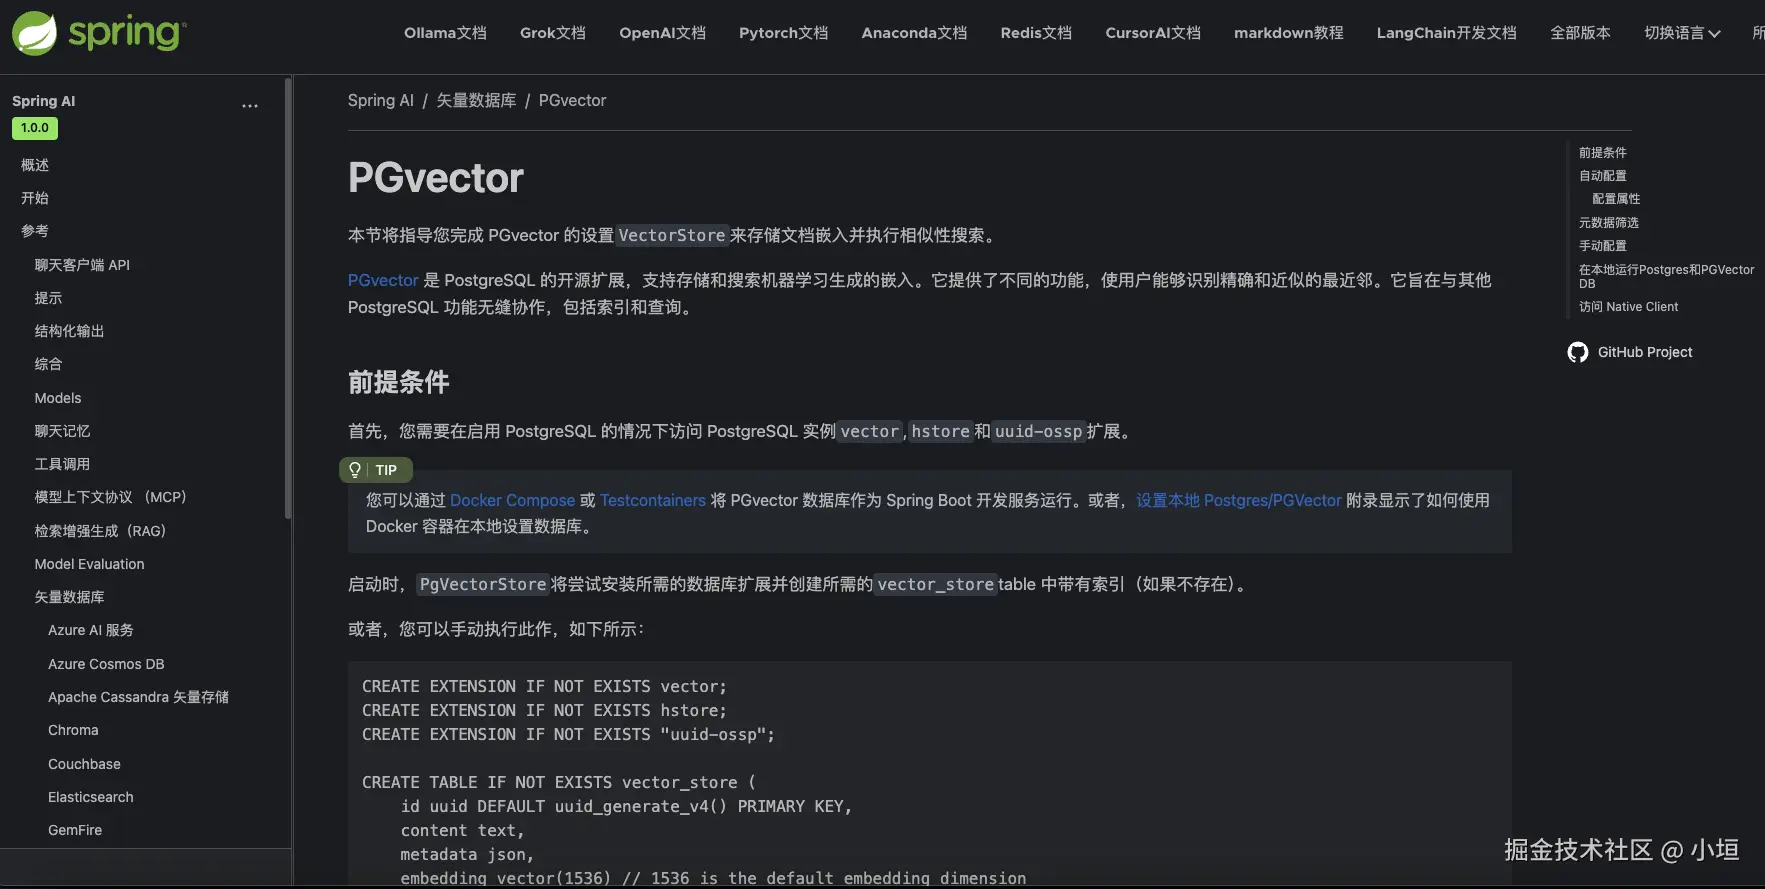Viewport: 1765px width, 889px height.
Task: Click 矢量数据库 breadcrumb link
Action: click(476, 100)
